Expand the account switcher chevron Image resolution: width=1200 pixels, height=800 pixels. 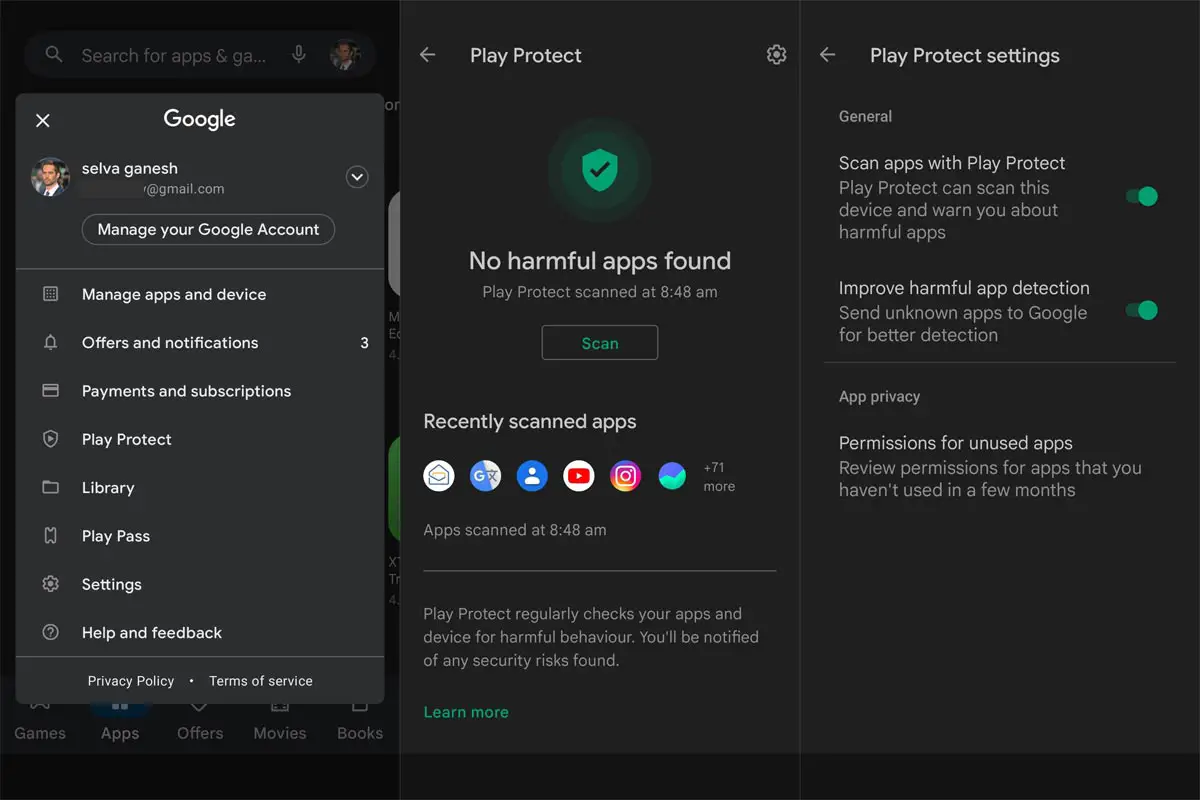(357, 178)
